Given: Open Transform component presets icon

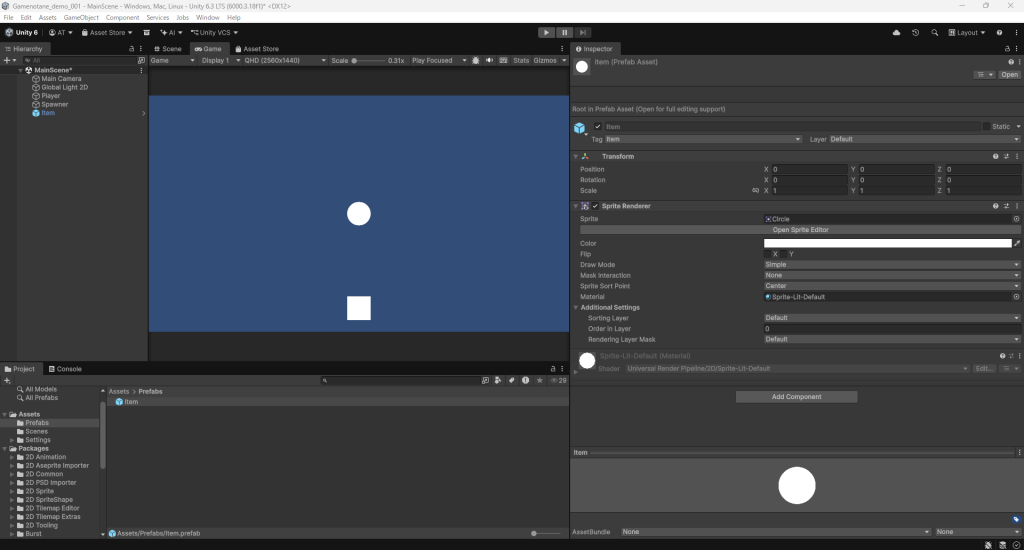Looking at the screenshot, I should tap(1006, 157).
